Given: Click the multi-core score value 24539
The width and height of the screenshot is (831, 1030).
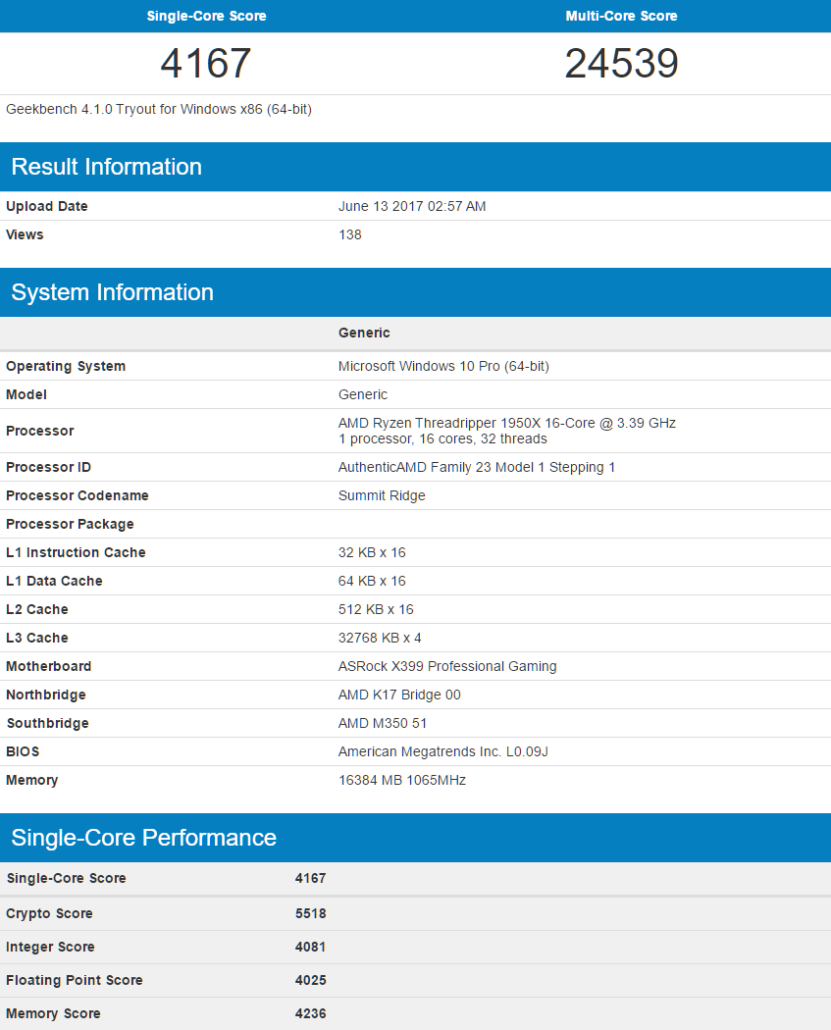Looking at the screenshot, I should (621, 63).
